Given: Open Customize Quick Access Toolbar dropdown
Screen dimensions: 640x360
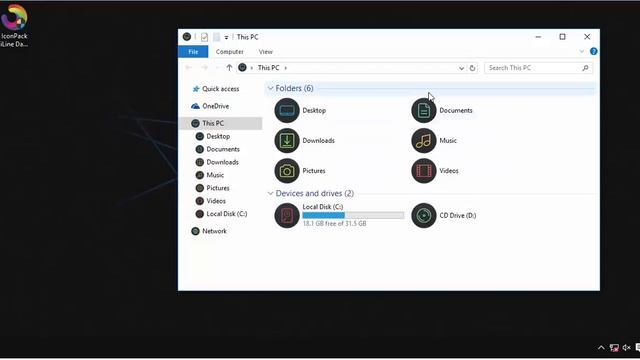Looking at the screenshot, I should pyautogui.click(x=226, y=38).
